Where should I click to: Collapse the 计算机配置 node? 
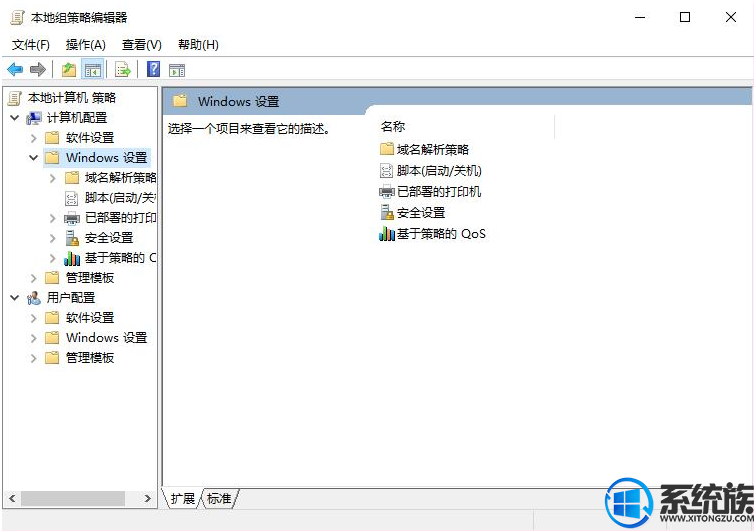point(15,118)
